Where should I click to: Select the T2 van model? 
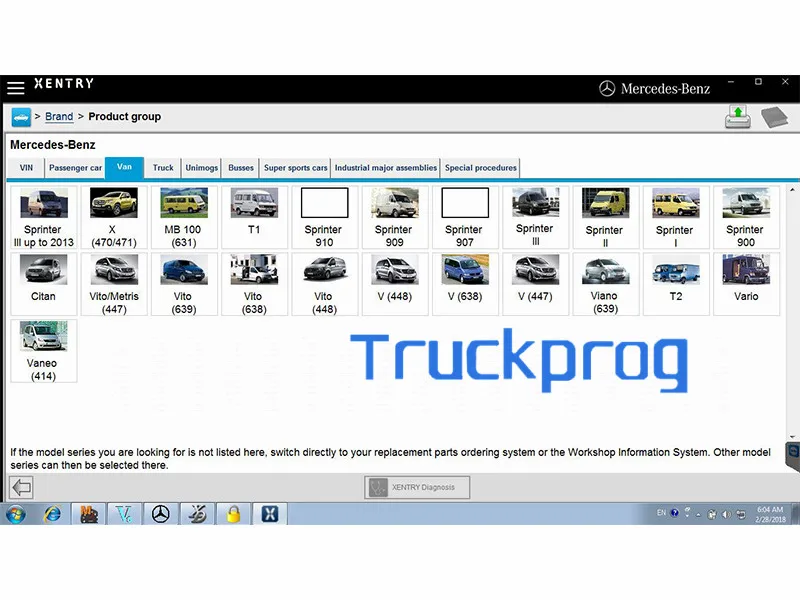click(676, 284)
